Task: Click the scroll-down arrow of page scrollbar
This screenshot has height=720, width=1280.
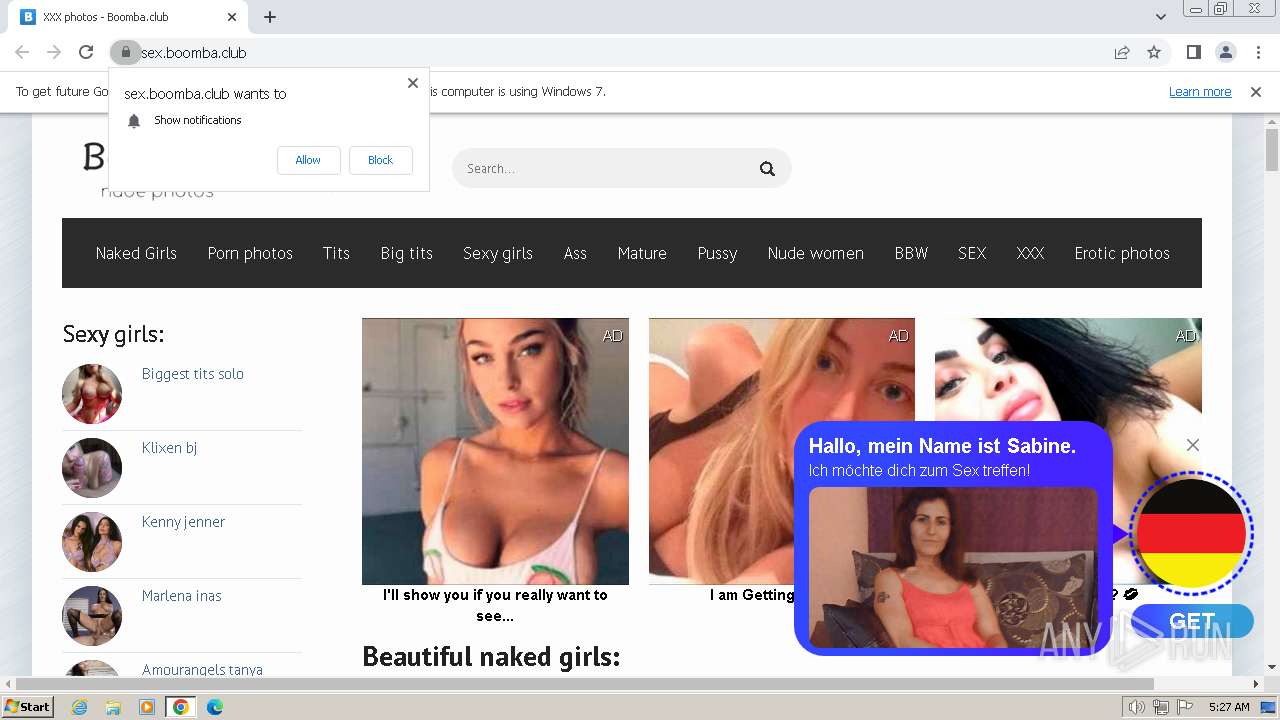Action: pyautogui.click(x=1272, y=667)
